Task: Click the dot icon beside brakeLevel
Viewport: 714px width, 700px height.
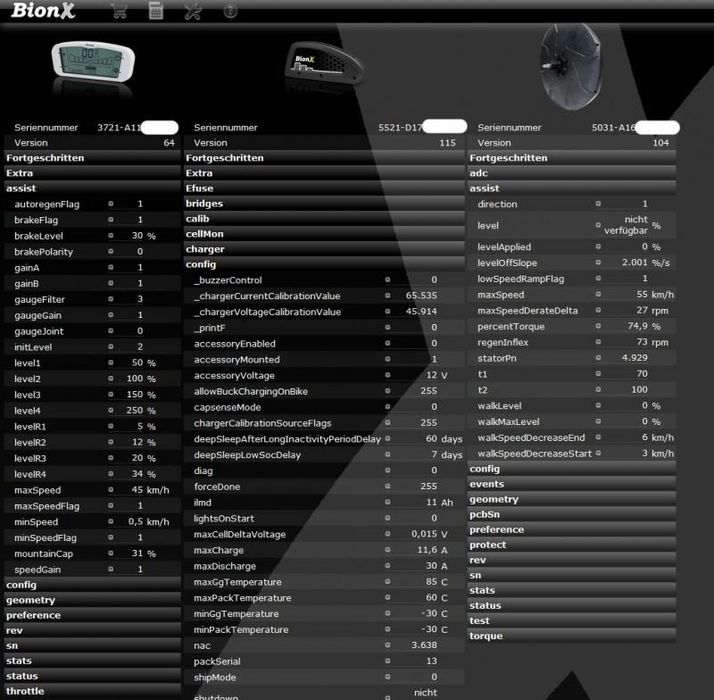Action: pyautogui.click(x=111, y=235)
